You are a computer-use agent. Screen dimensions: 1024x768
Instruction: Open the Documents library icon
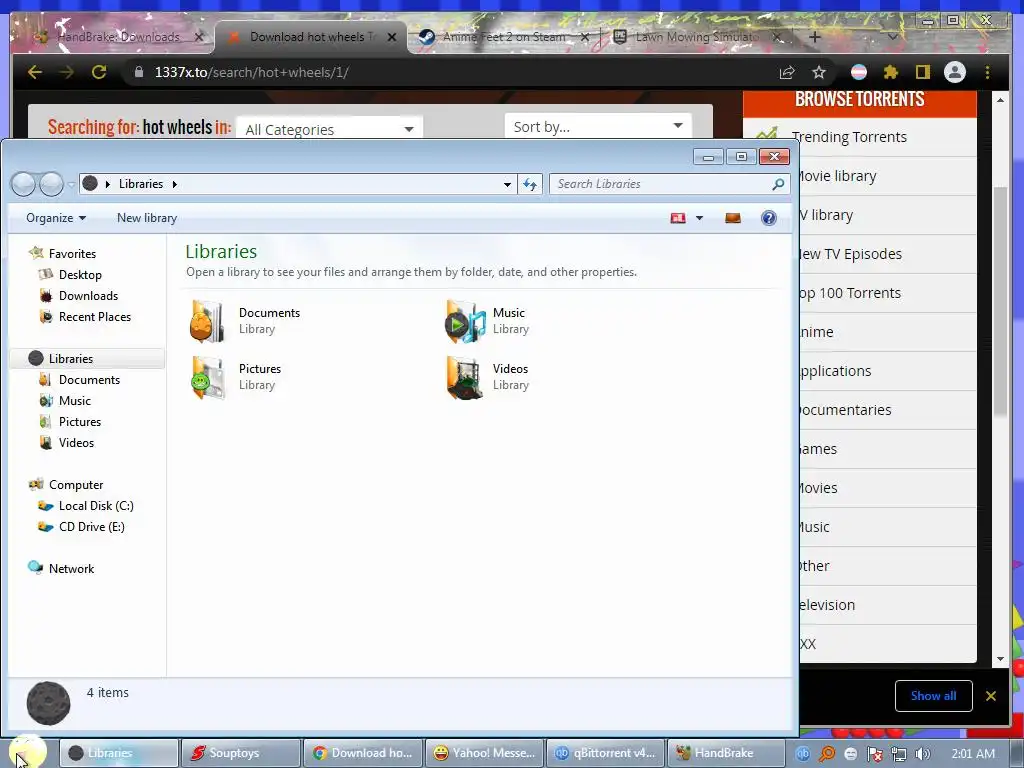tap(206, 321)
